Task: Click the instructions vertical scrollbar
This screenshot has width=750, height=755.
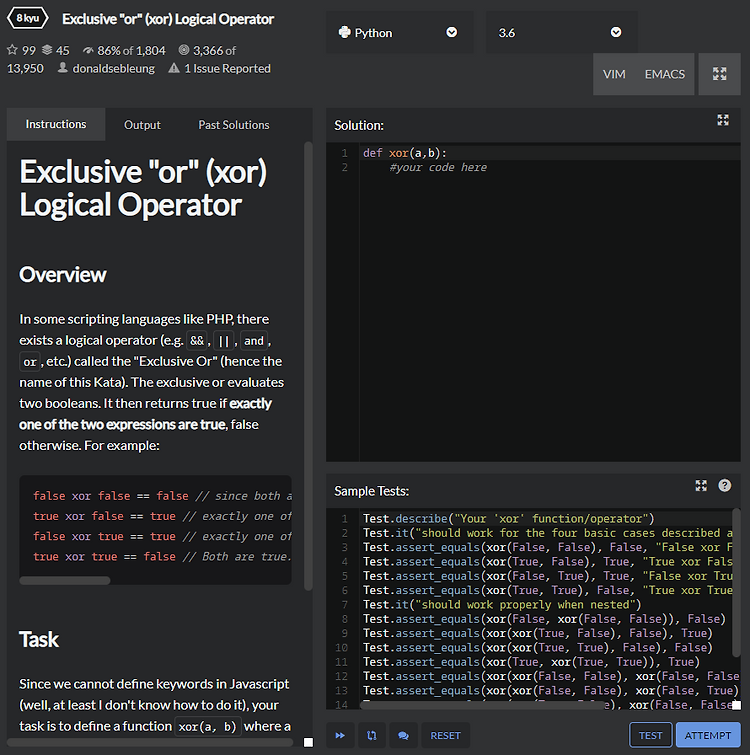Action: [x=308, y=366]
